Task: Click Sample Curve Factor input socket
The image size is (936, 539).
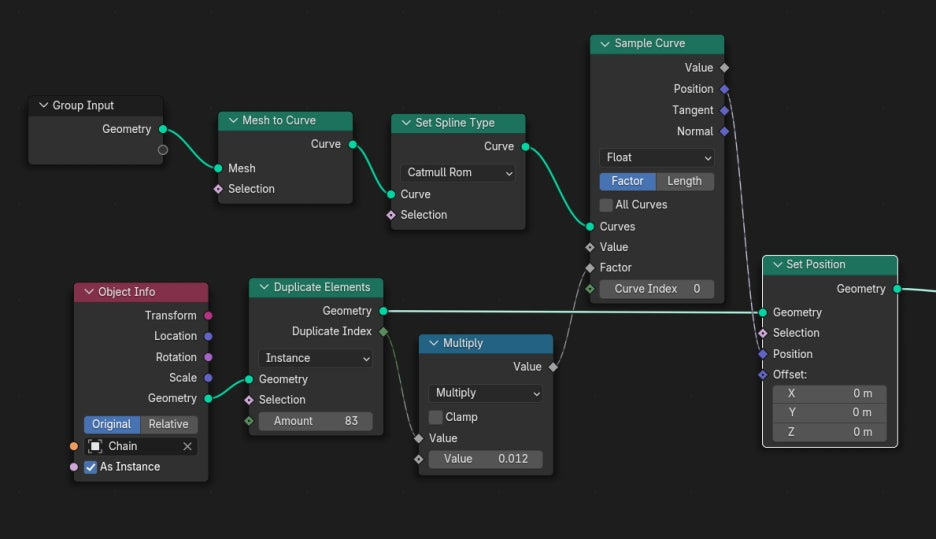Action: (x=590, y=268)
